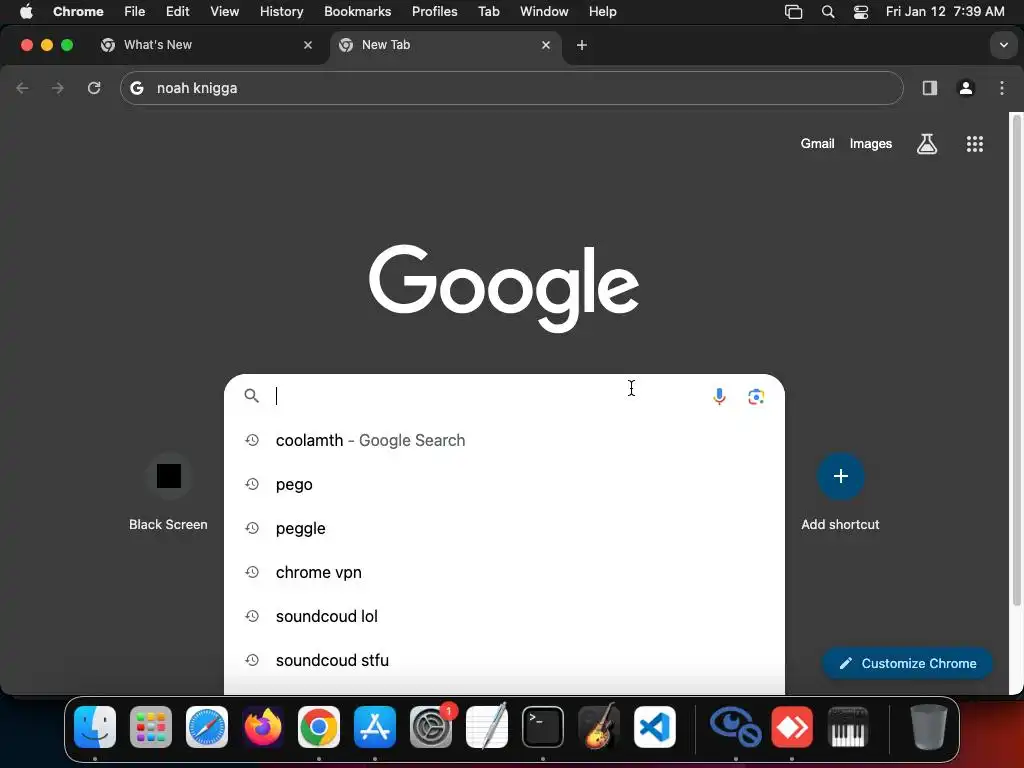The width and height of the screenshot is (1024, 768).
Task: Open the History menu
Action: point(281,11)
